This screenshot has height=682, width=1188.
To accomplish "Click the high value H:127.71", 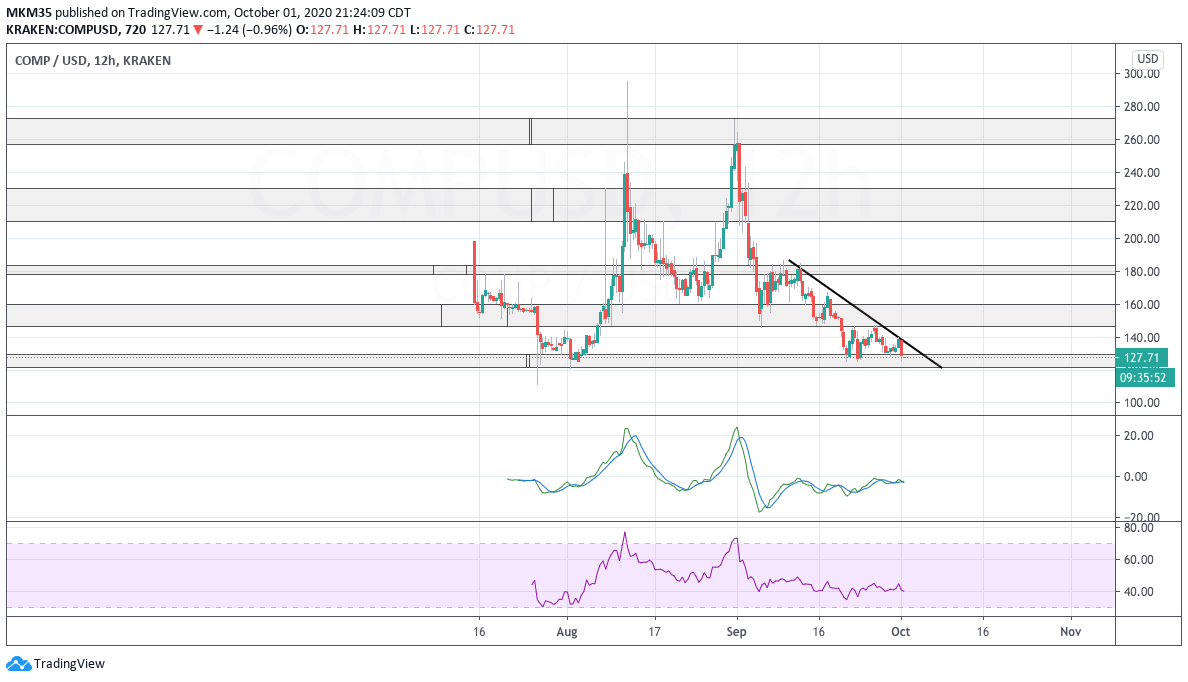I will (x=379, y=30).
